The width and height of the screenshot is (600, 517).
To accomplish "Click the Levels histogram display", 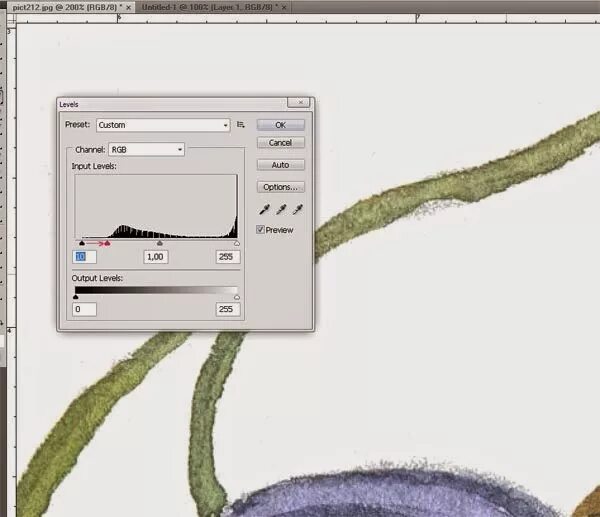I will [156, 207].
